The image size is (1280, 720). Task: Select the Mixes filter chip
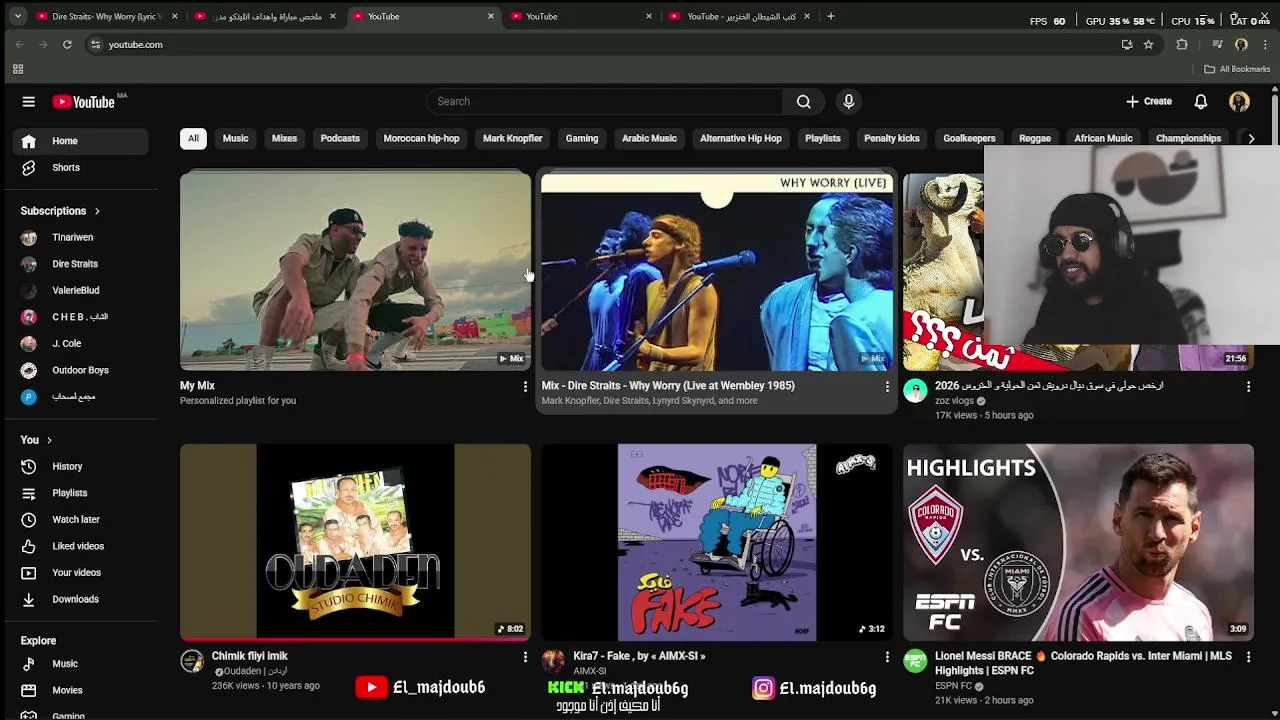284,138
